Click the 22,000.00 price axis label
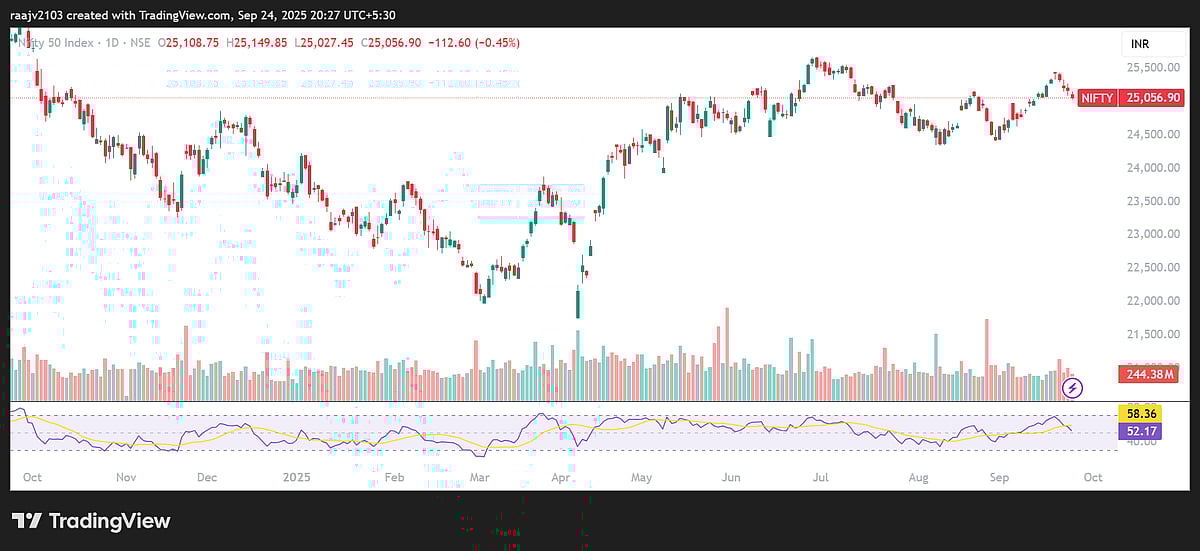 tap(1153, 301)
